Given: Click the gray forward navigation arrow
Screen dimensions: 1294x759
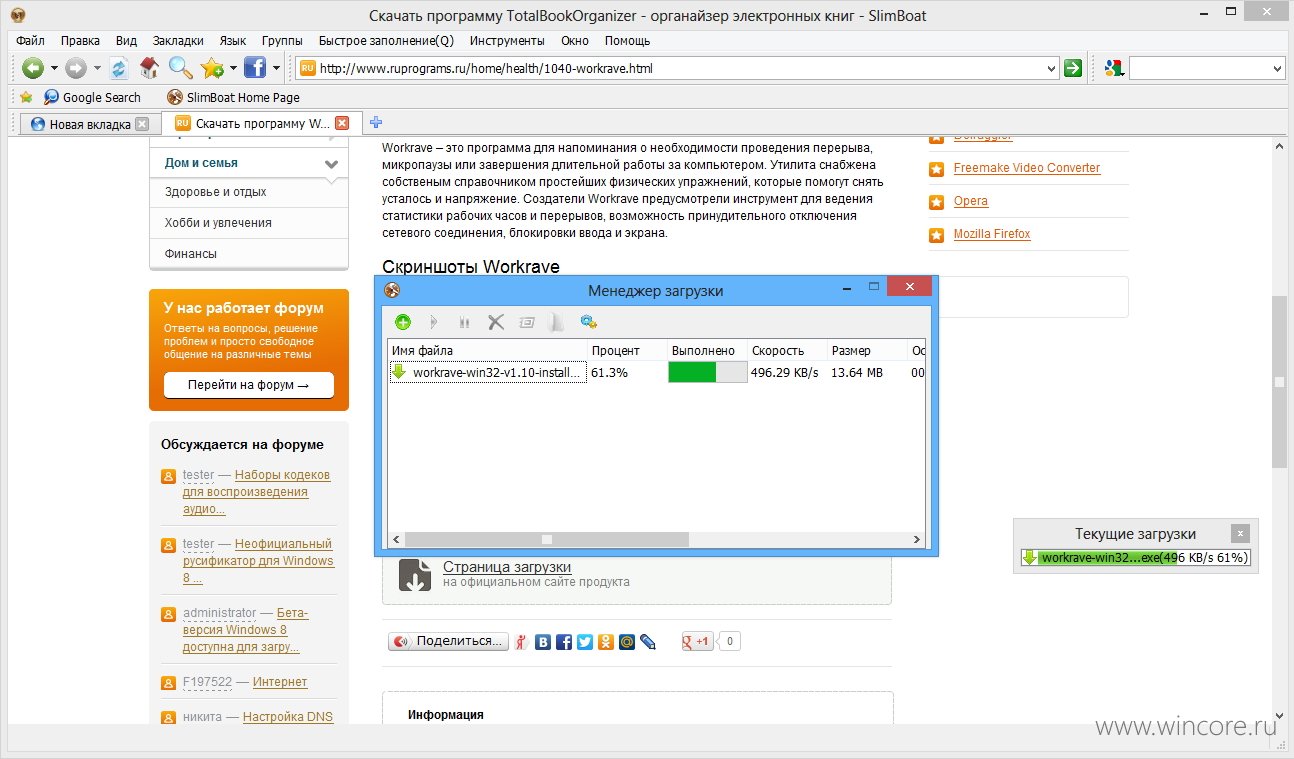Looking at the screenshot, I should (76, 68).
